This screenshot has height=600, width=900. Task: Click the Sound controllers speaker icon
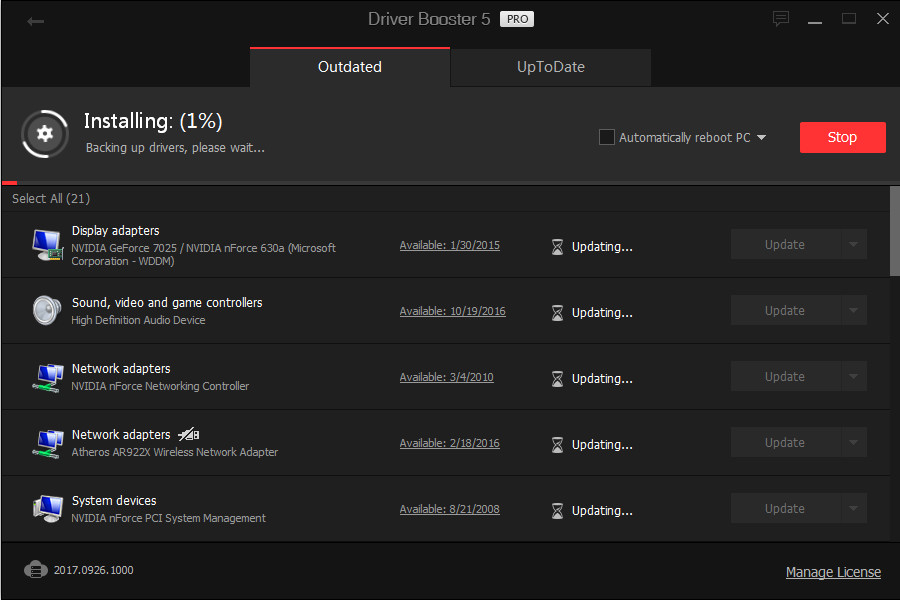[x=46, y=310]
